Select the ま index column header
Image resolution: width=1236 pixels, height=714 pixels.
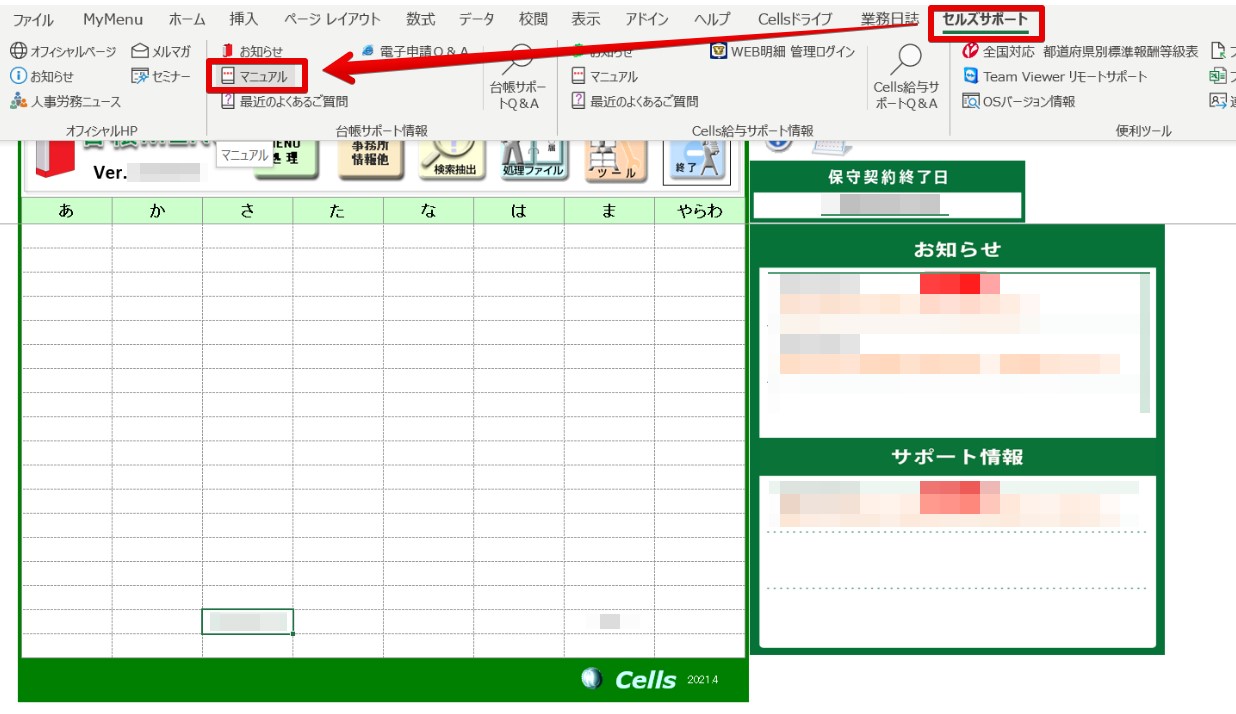[x=609, y=210]
